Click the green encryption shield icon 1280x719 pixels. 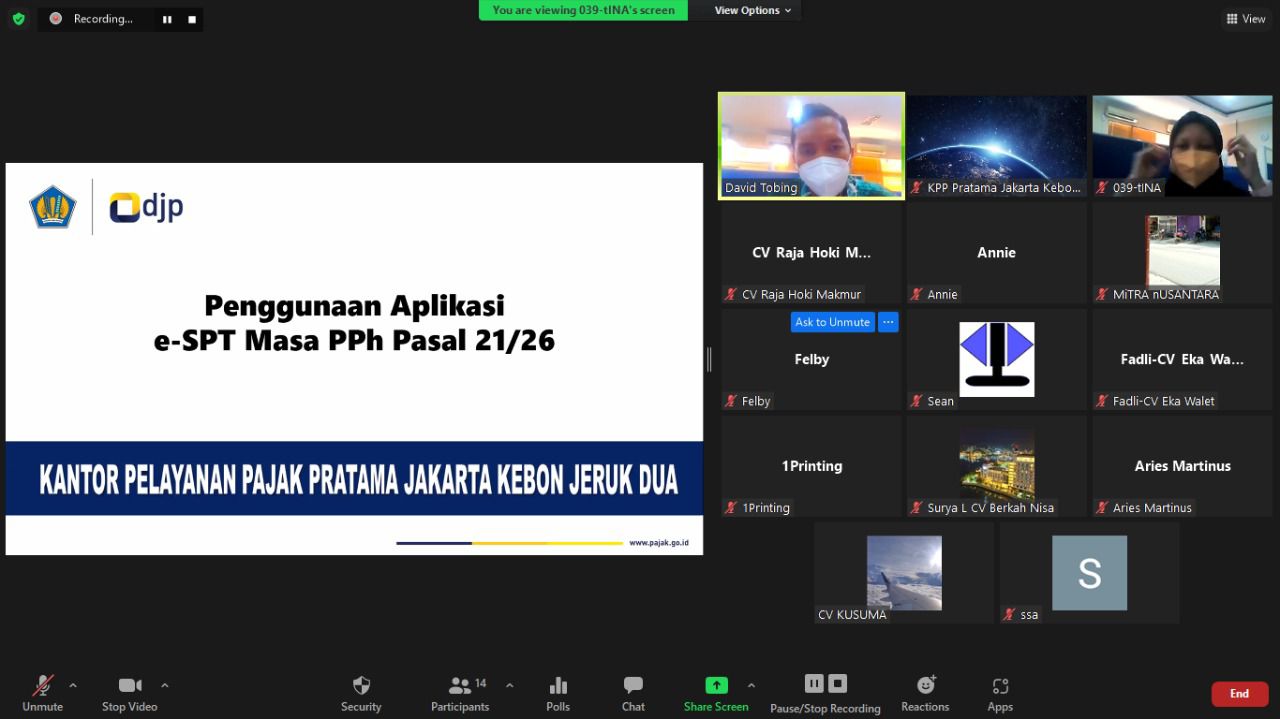[x=18, y=18]
